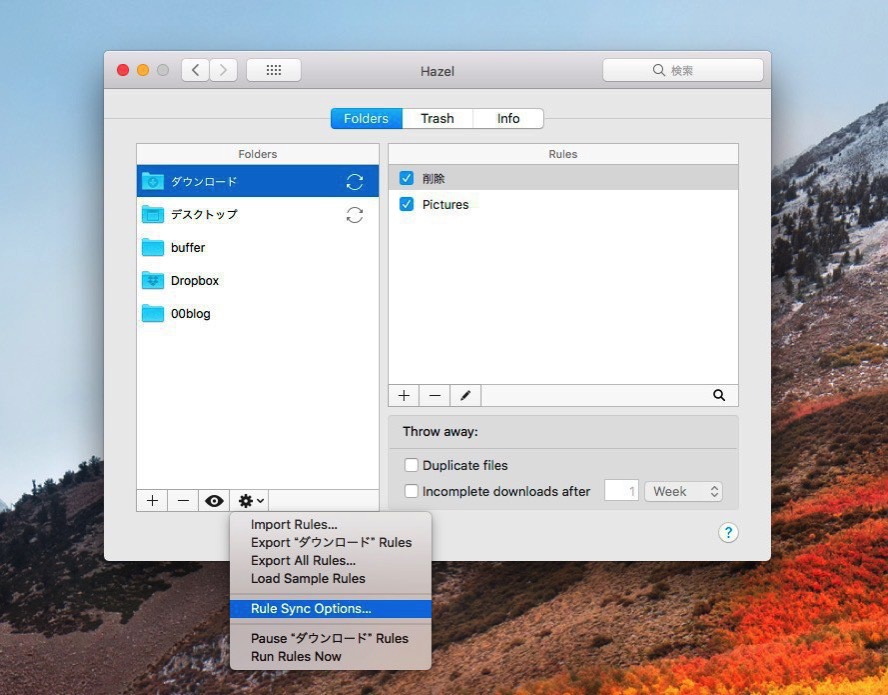
Task: Show all preferences grid button
Action: tap(274, 70)
